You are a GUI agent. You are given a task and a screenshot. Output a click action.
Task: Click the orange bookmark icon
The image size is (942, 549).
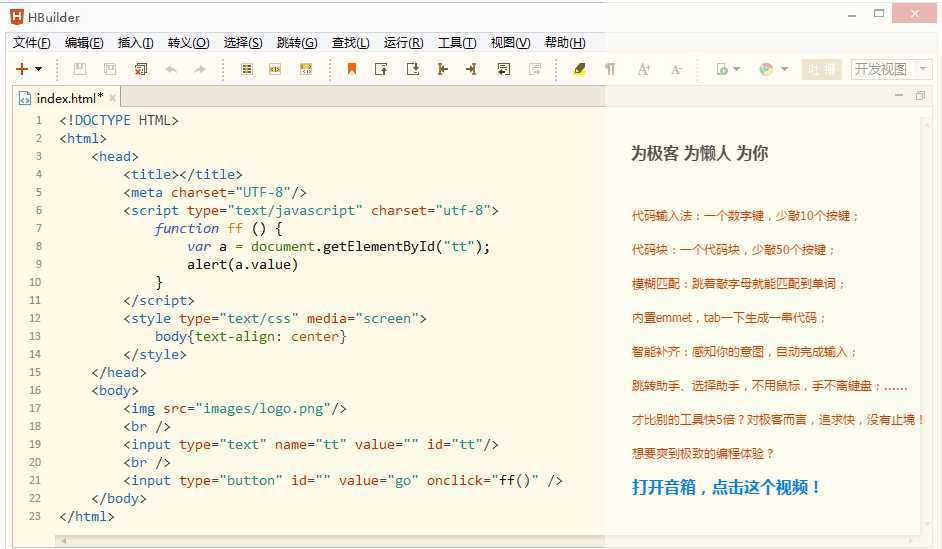coord(352,69)
